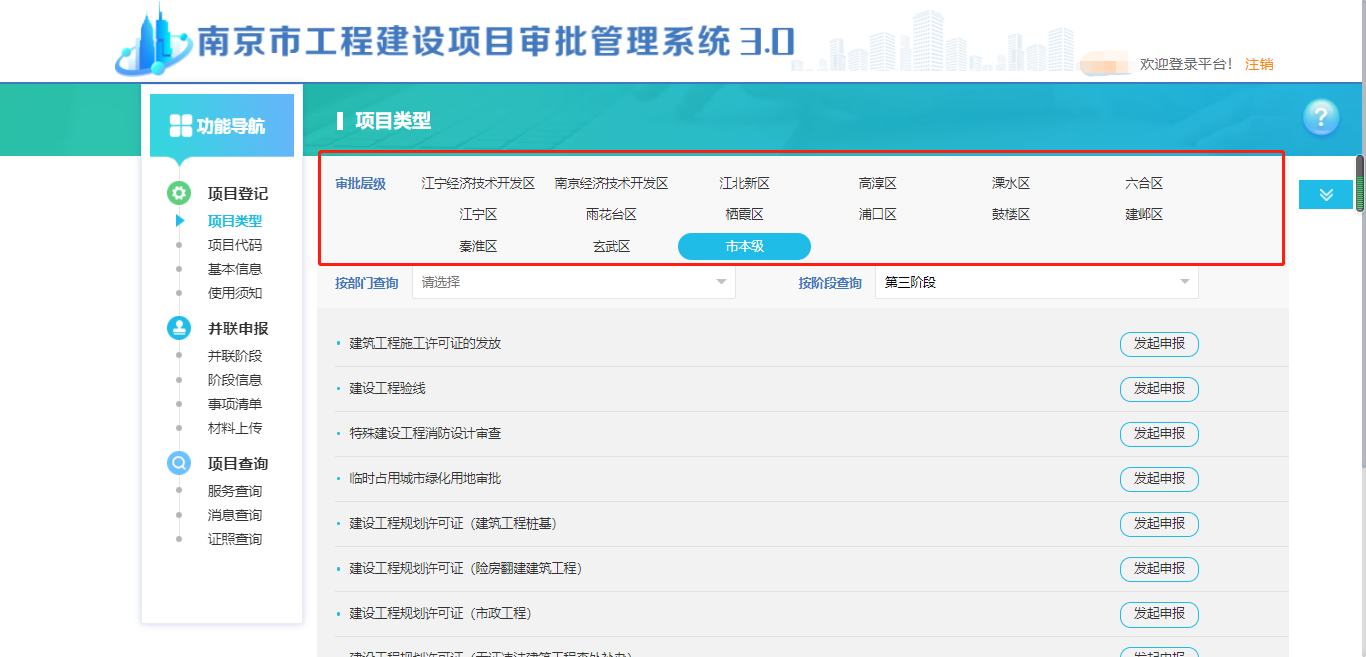The width and height of the screenshot is (1366, 657).
Task: Click the magnifier 项目查询 icon
Action: pos(179,463)
